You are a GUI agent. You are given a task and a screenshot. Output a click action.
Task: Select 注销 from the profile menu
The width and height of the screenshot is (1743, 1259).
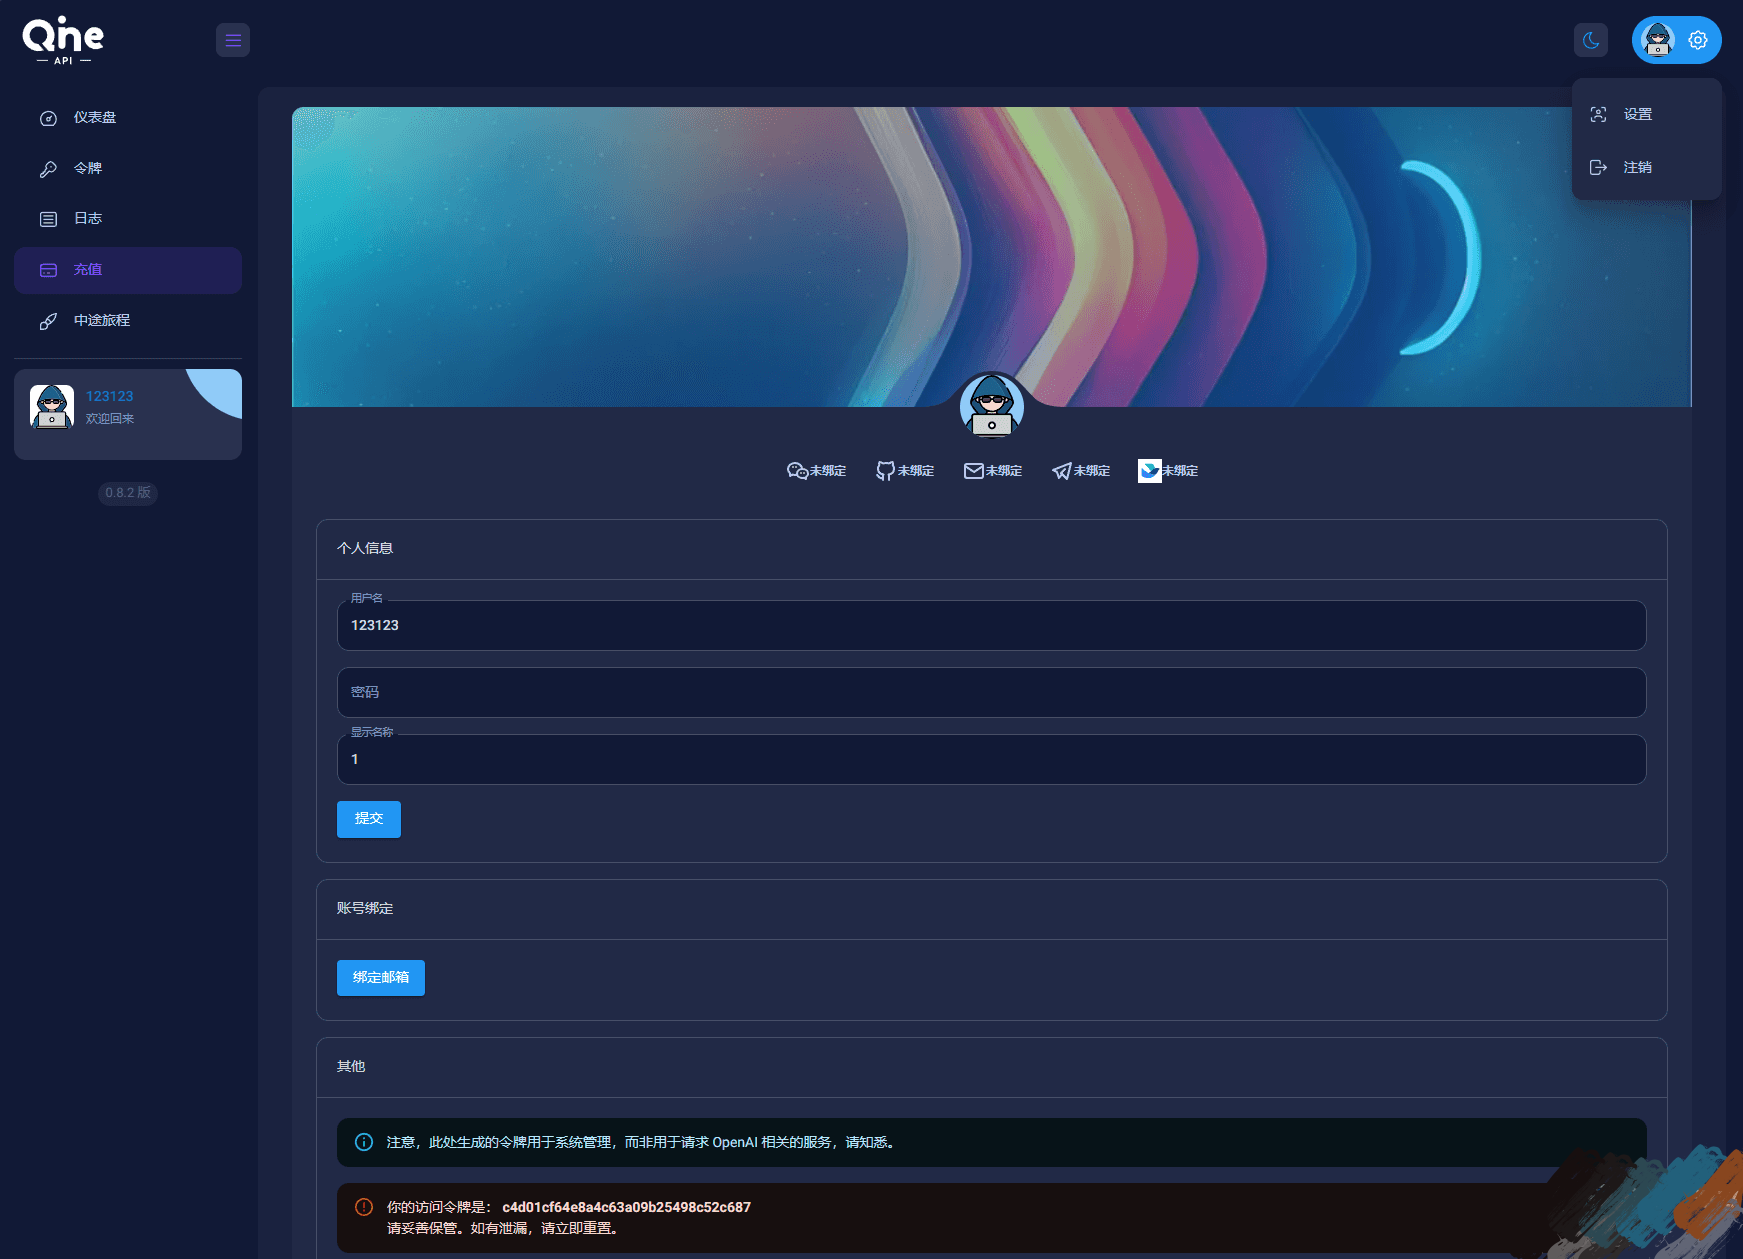(x=1647, y=167)
